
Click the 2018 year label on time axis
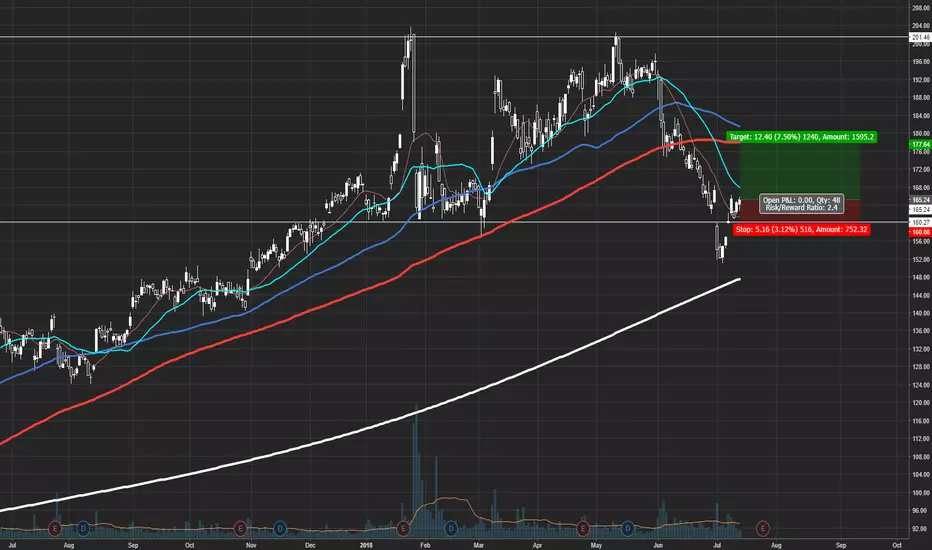coord(366,545)
